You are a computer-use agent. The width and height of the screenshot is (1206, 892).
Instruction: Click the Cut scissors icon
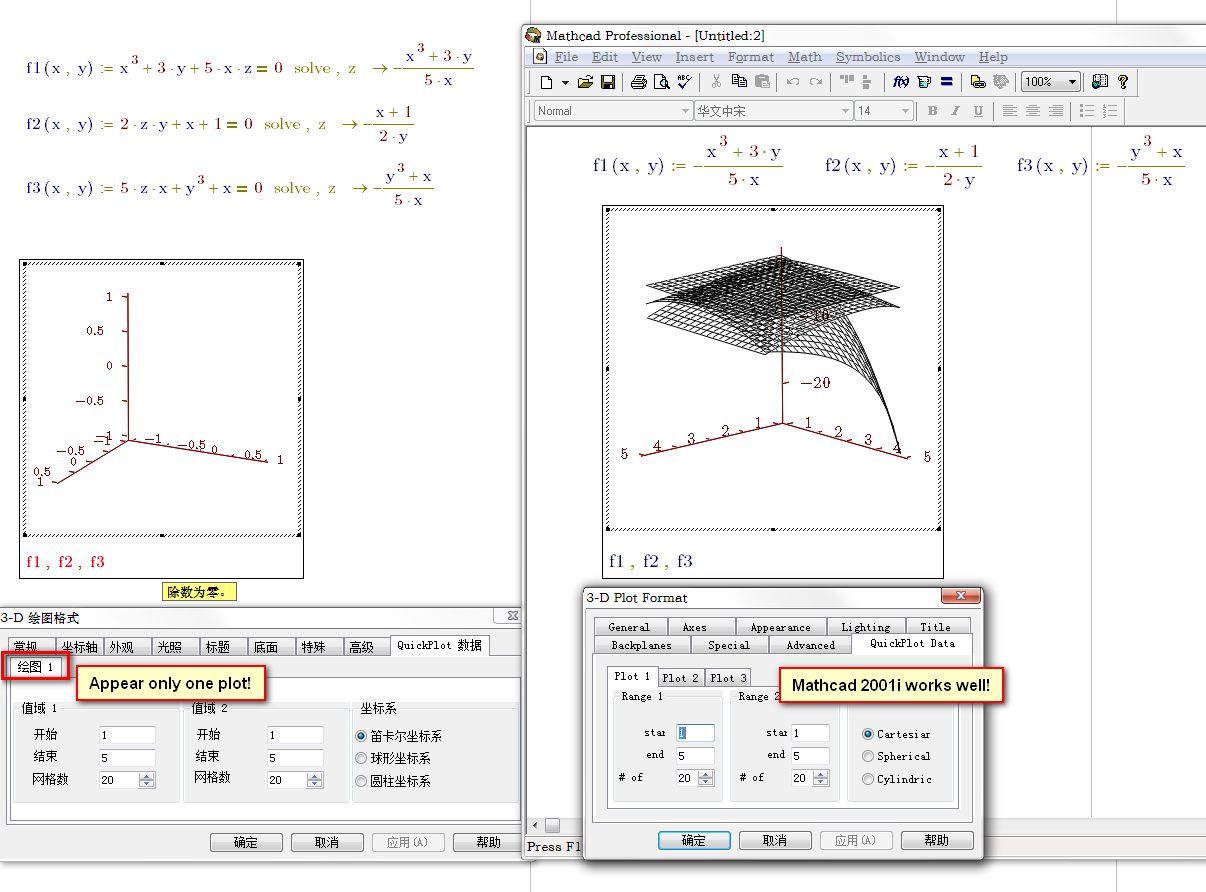[x=716, y=82]
